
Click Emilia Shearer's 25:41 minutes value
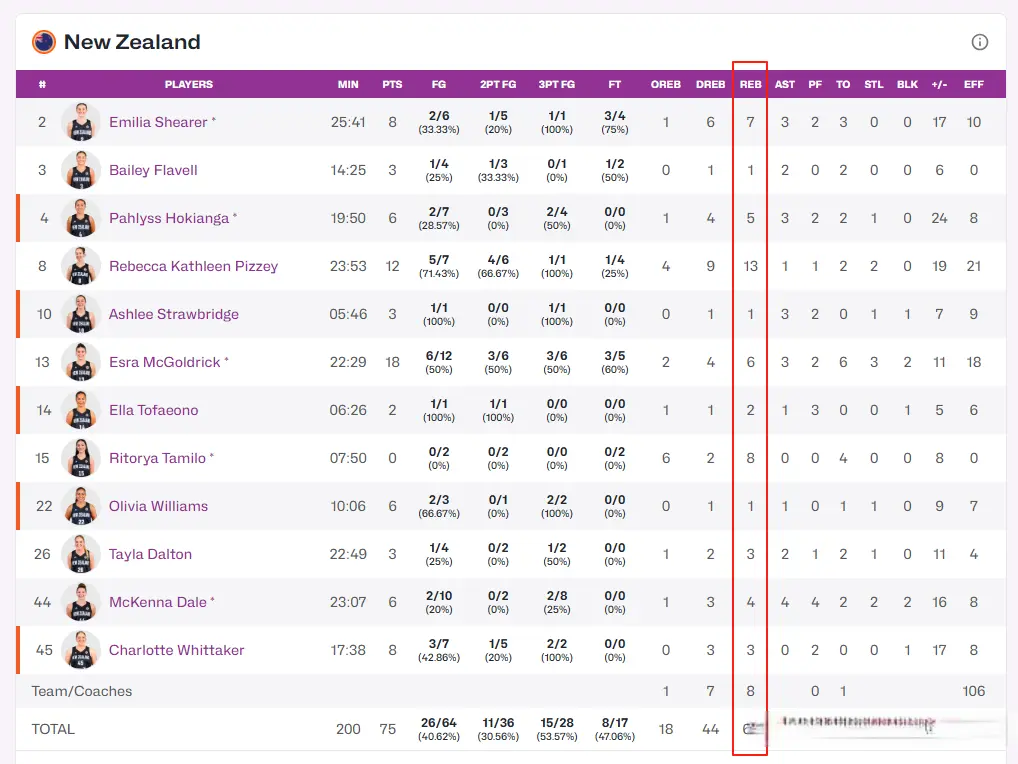(x=348, y=122)
